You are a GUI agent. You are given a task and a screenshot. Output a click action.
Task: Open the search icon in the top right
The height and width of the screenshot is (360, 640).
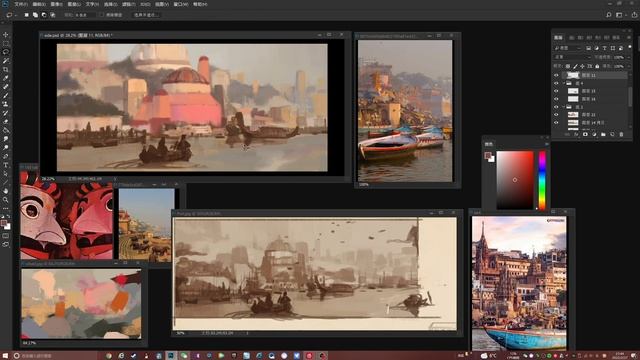click(x=609, y=15)
